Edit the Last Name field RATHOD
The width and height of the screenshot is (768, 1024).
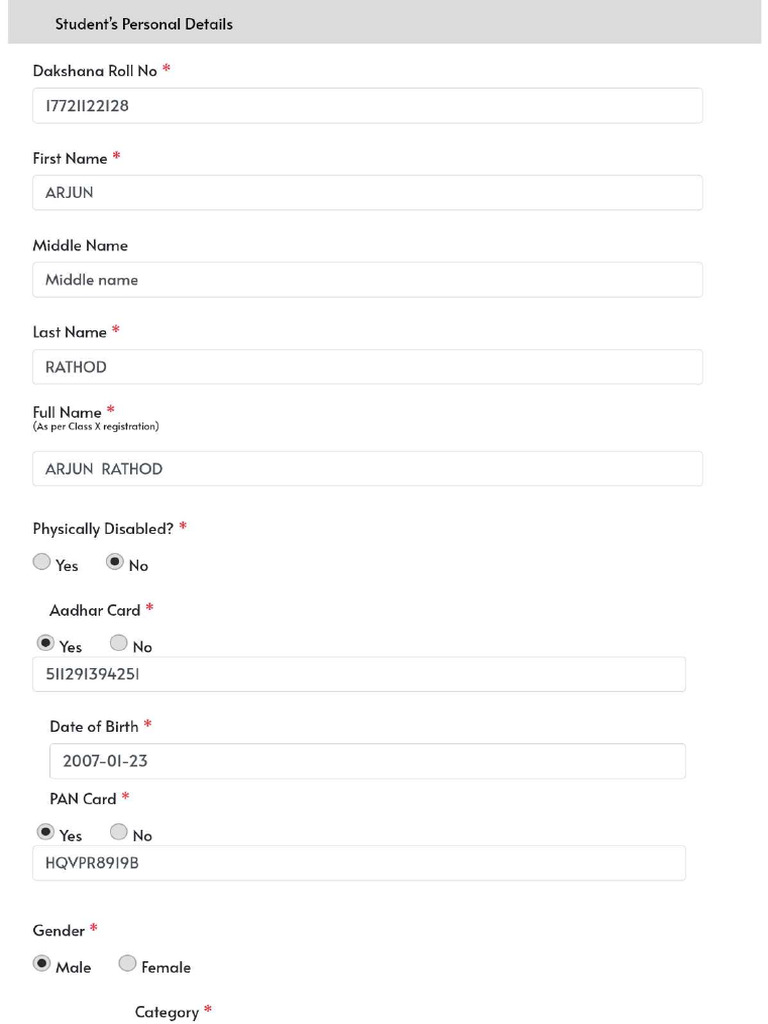(x=368, y=367)
